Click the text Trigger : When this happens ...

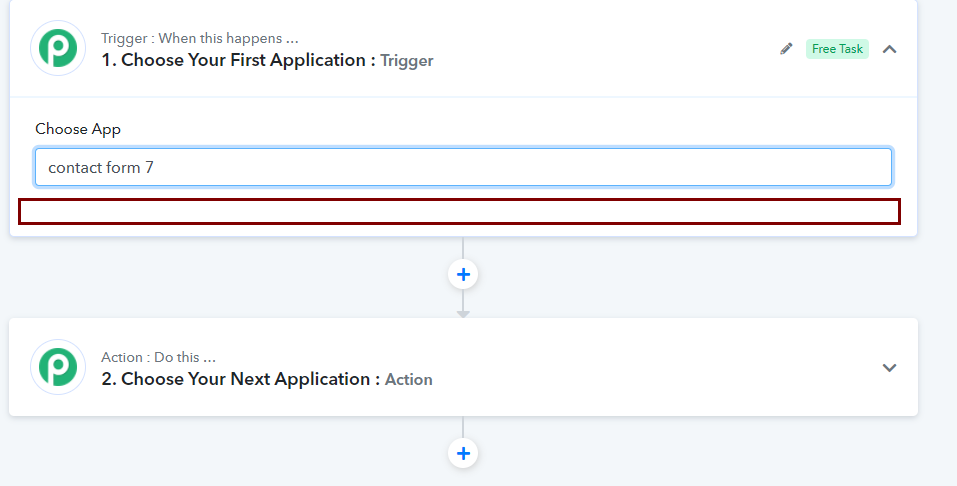200,38
